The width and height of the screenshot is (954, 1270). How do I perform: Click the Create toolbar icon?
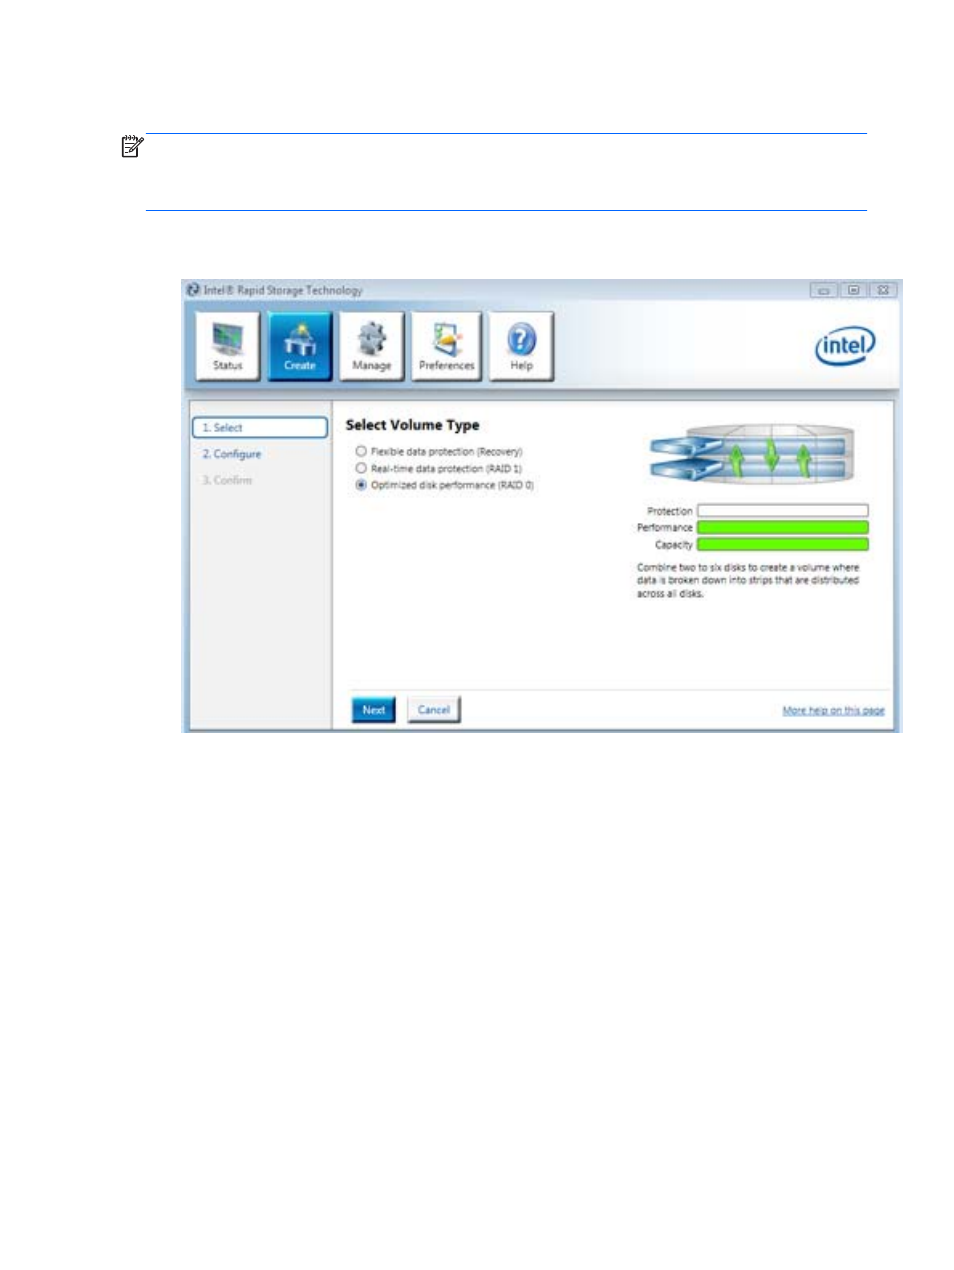(299, 346)
